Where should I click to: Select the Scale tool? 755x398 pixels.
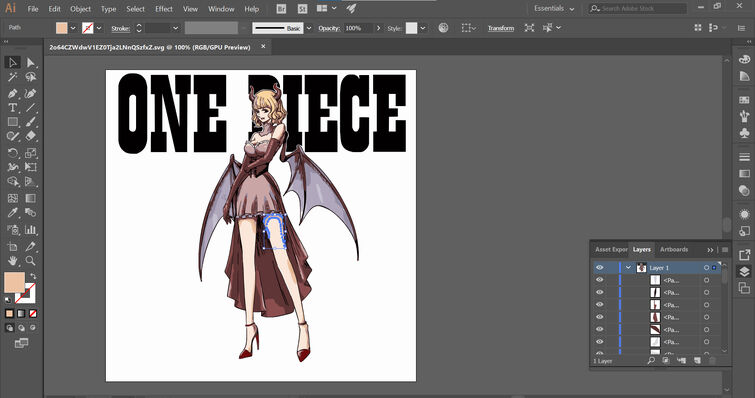(30, 154)
